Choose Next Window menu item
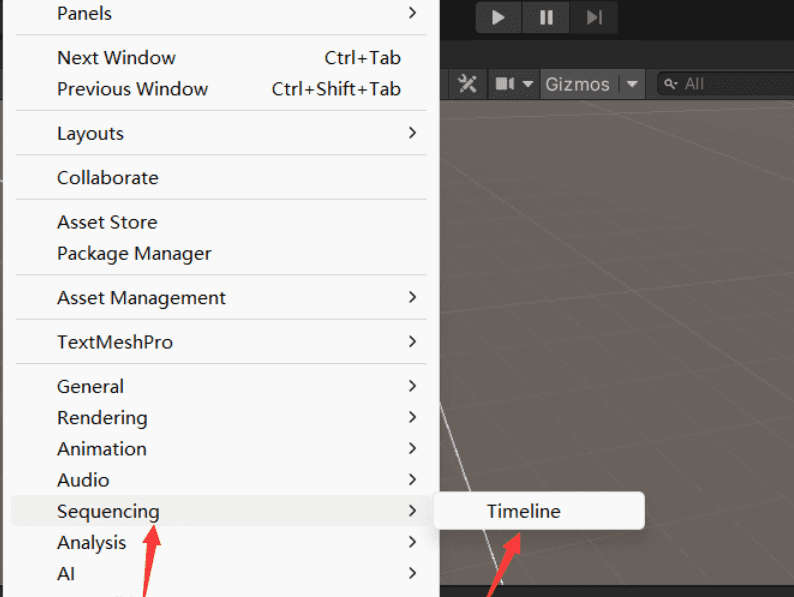 [x=116, y=58]
